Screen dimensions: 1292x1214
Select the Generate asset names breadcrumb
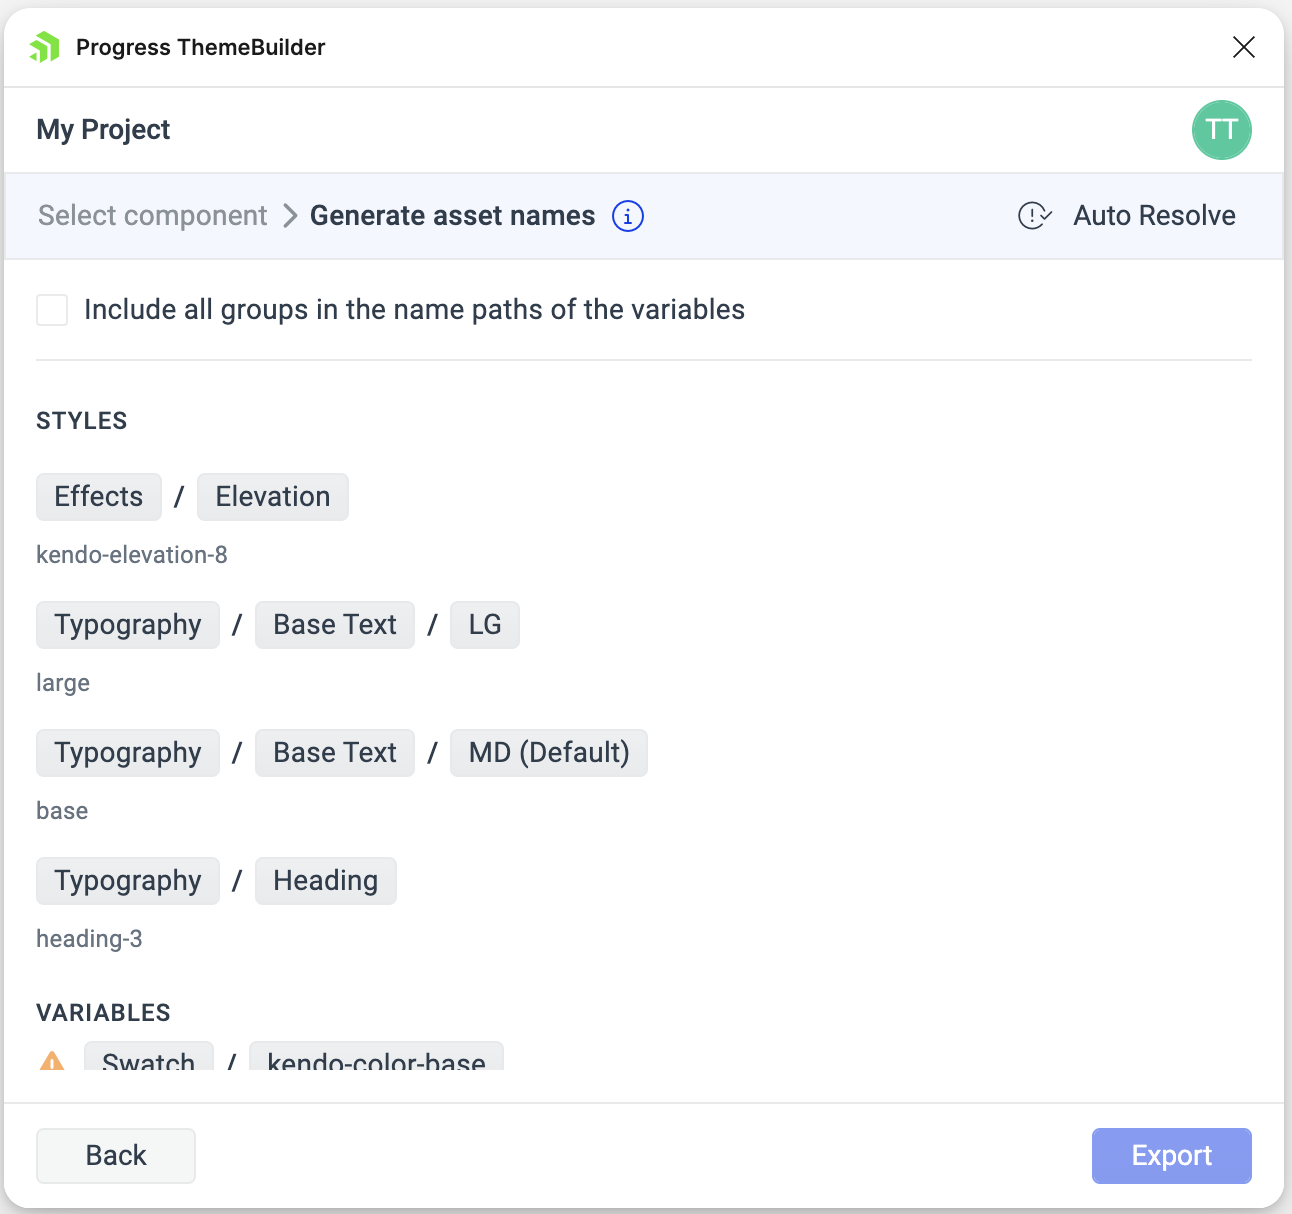(x=452, y=215)
